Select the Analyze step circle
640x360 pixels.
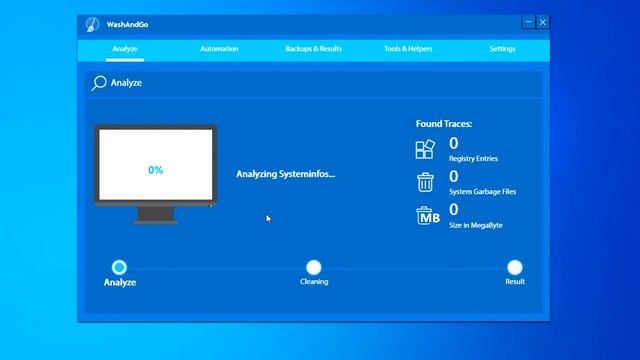(119, 267)
